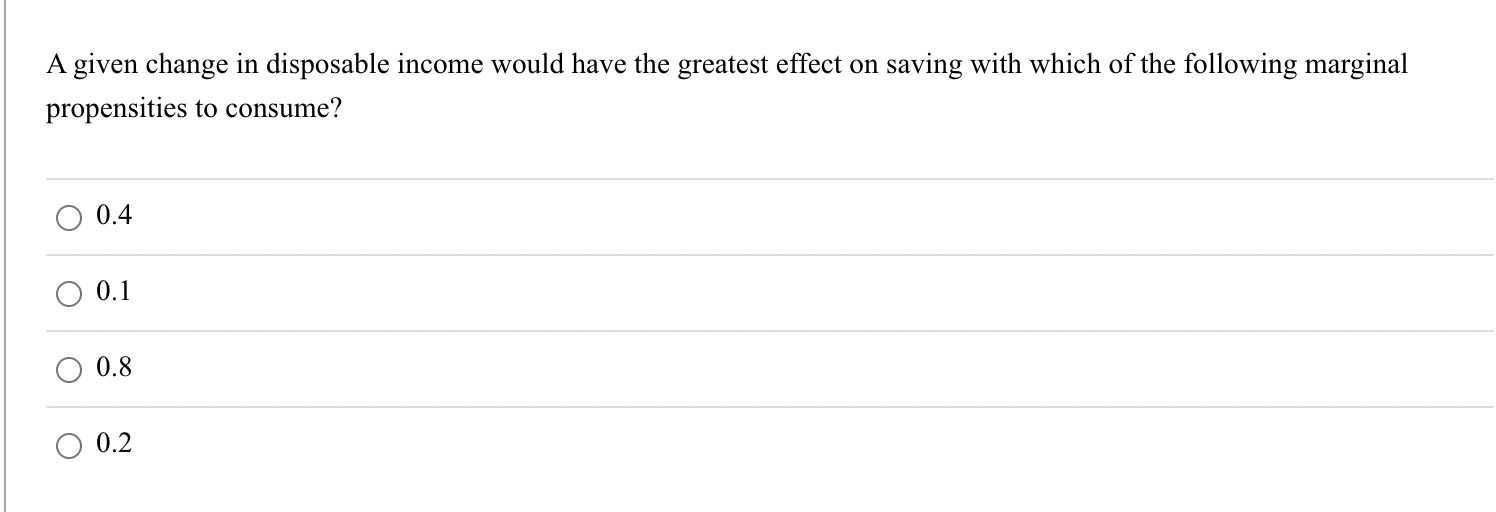
Task: Select the 0.1 radio button
Action: click(x=70, y=295)
